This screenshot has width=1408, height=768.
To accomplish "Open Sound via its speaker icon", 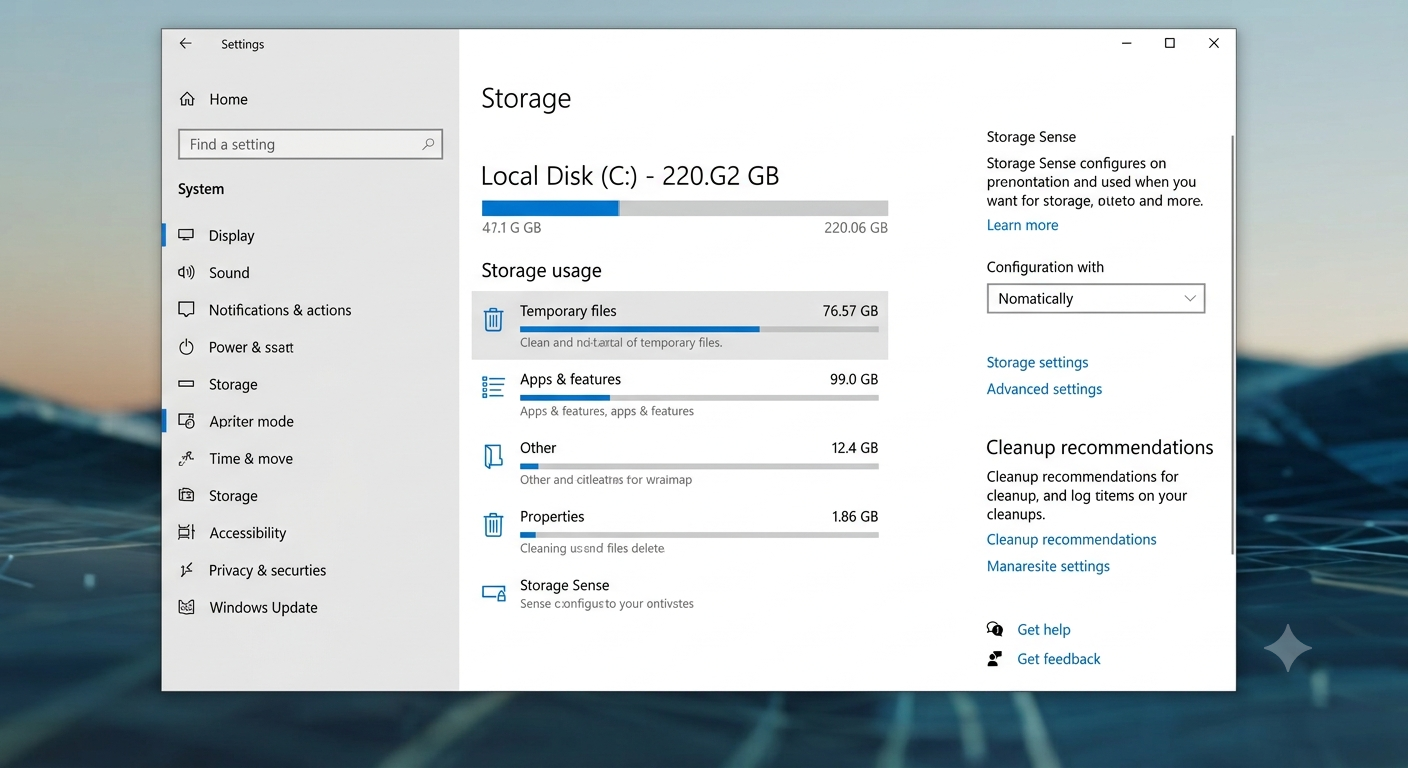I will [186, 272].
